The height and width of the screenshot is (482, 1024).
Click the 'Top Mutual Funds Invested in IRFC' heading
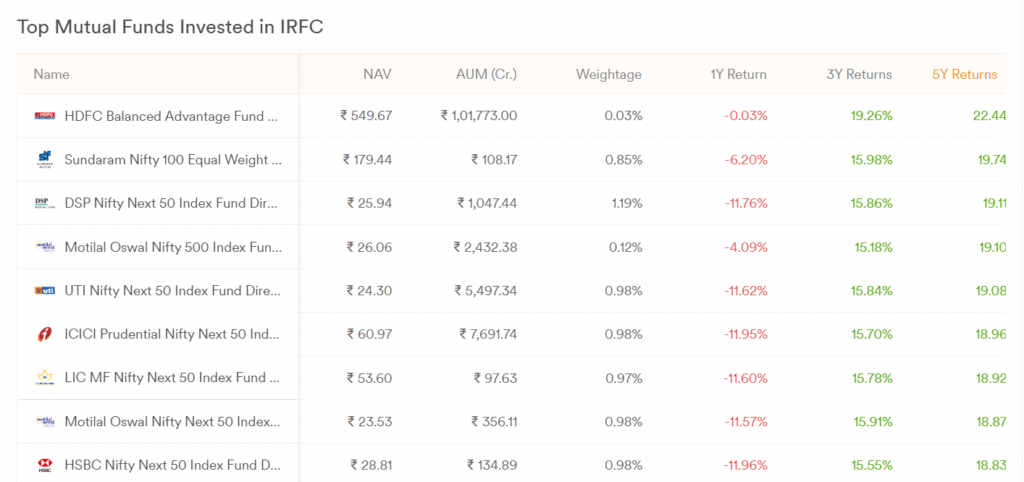tap(170, 27)
